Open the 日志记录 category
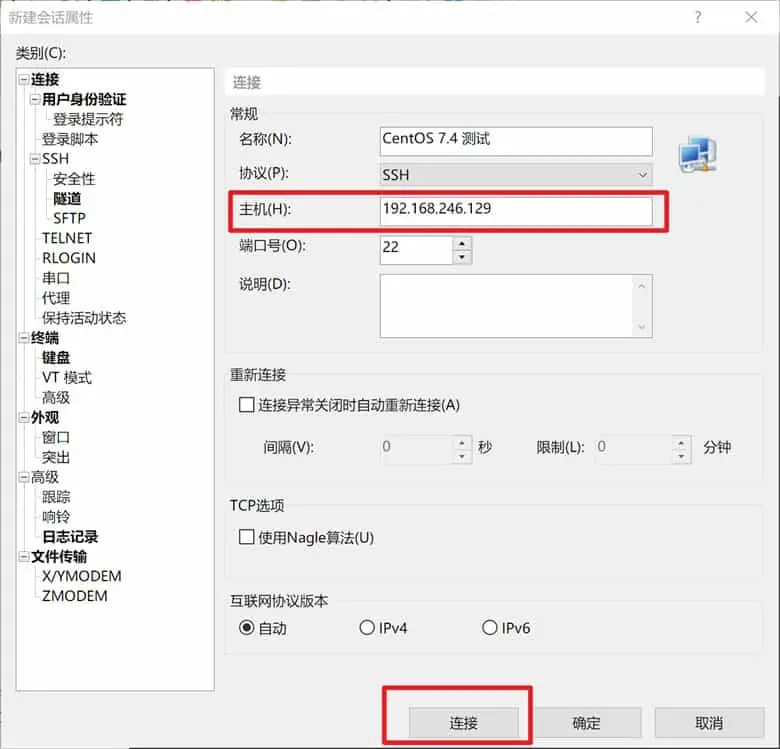This screenshot has height=749, width=780. coord(70,536)
